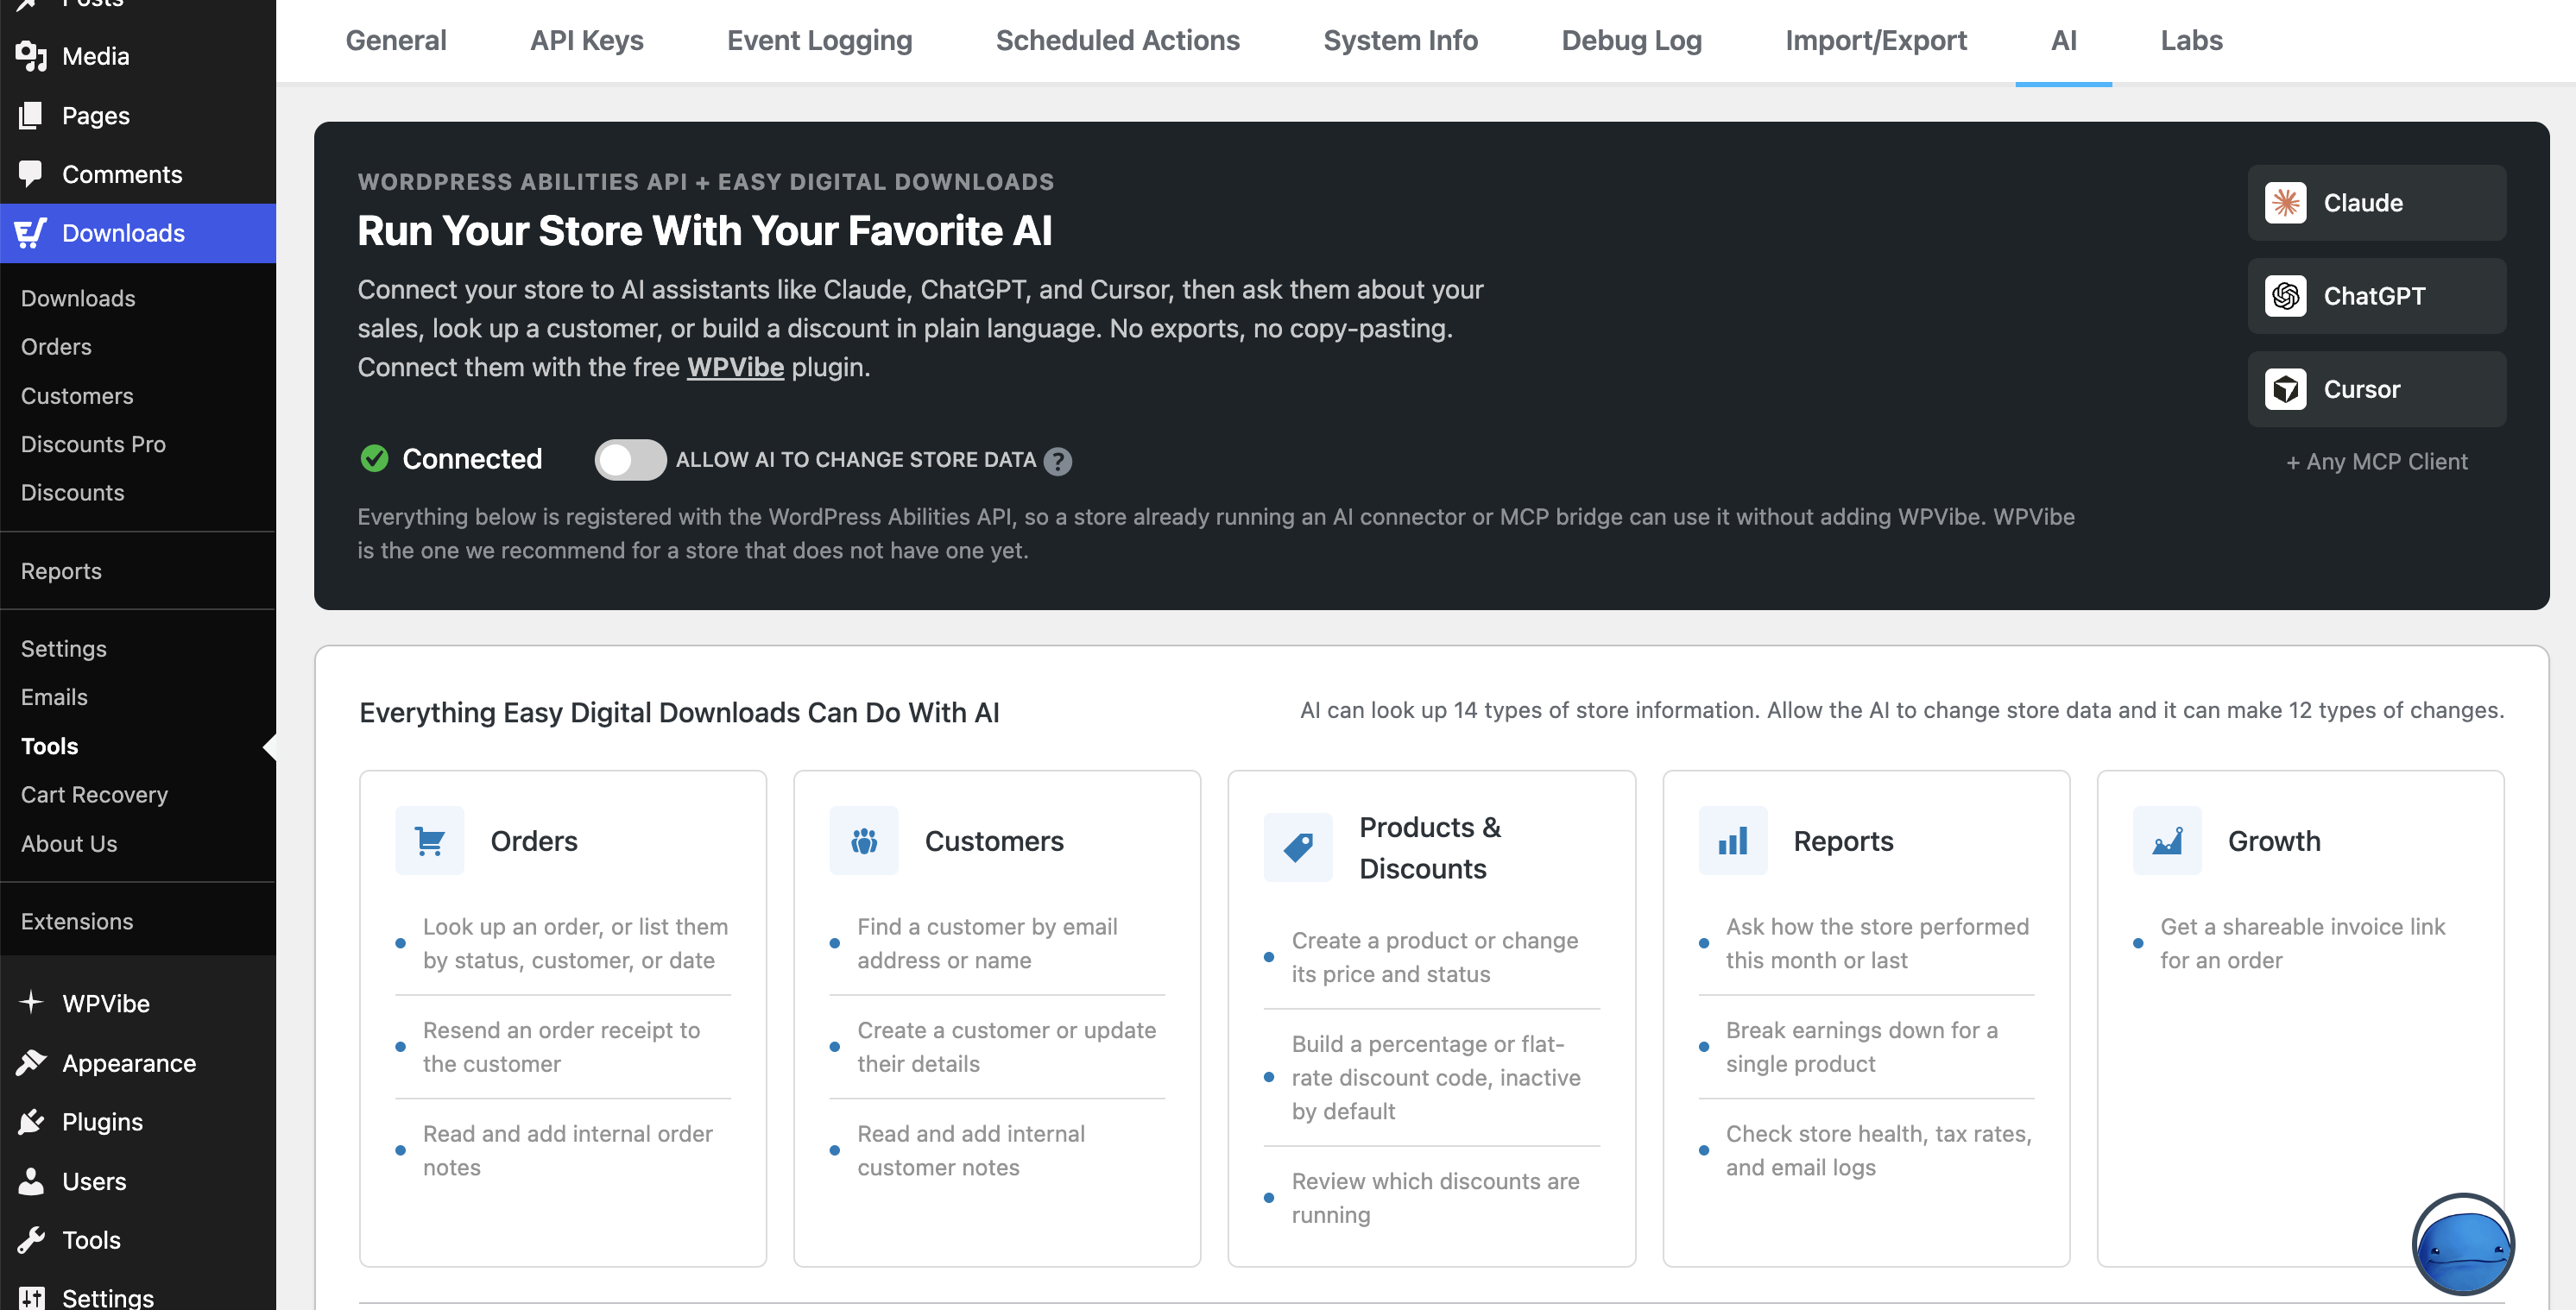The height and width of the screenshot is (1310, 2576).
Task: Open Emails submenu item
Action: 54,697
